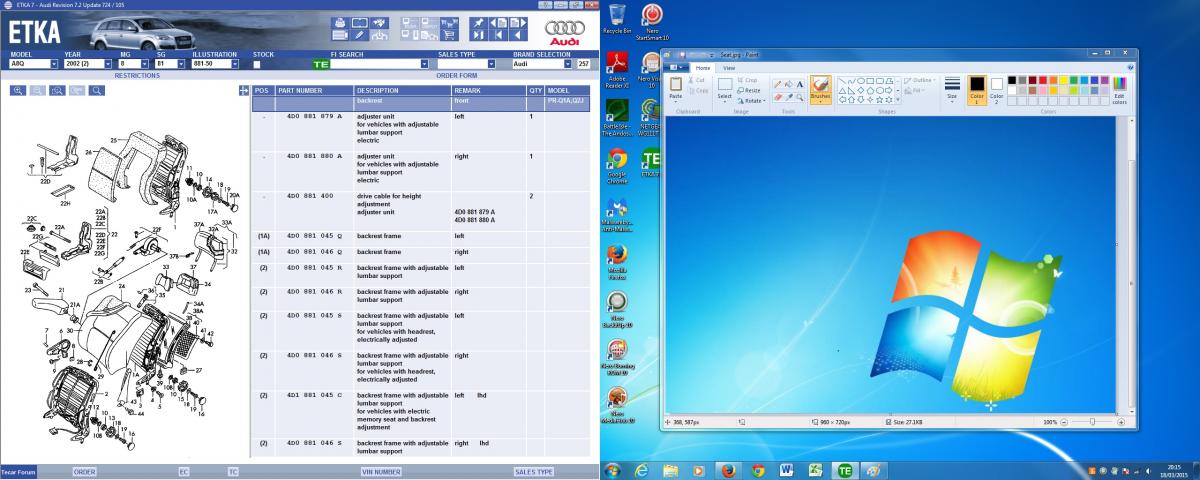Switch to the View tab in Paint
Image resolution: width=1200 pixels, height=480 pixels.
(x=729, y=68)
